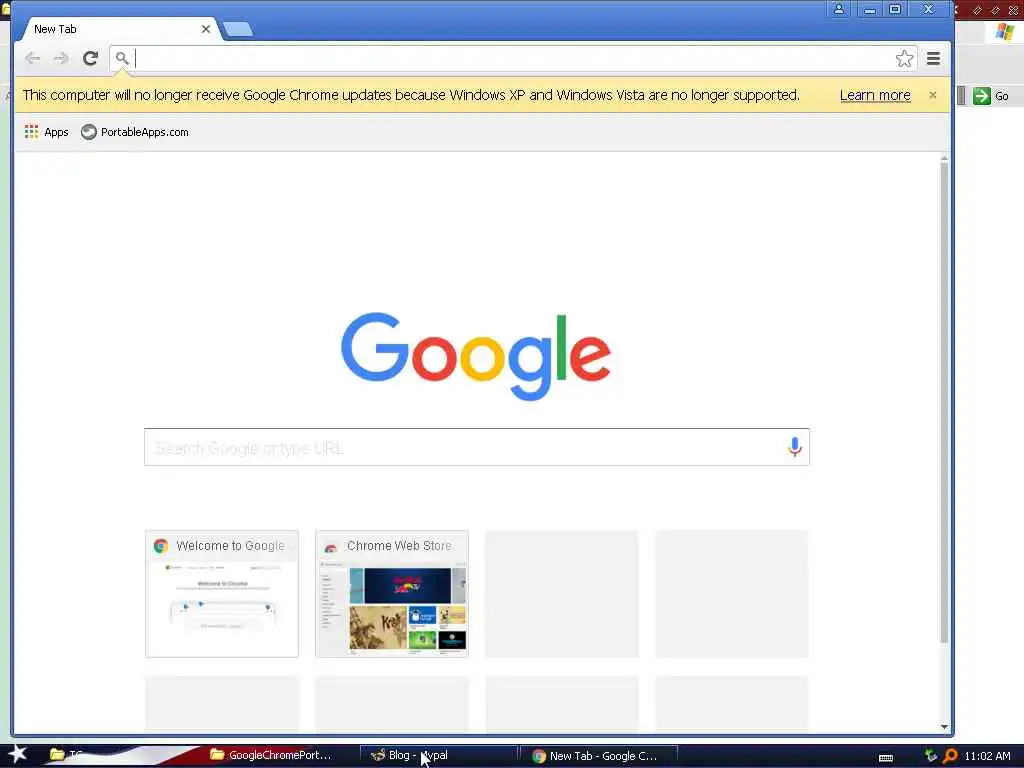Click the vertical scrollbar in the page

click(944, 403)
